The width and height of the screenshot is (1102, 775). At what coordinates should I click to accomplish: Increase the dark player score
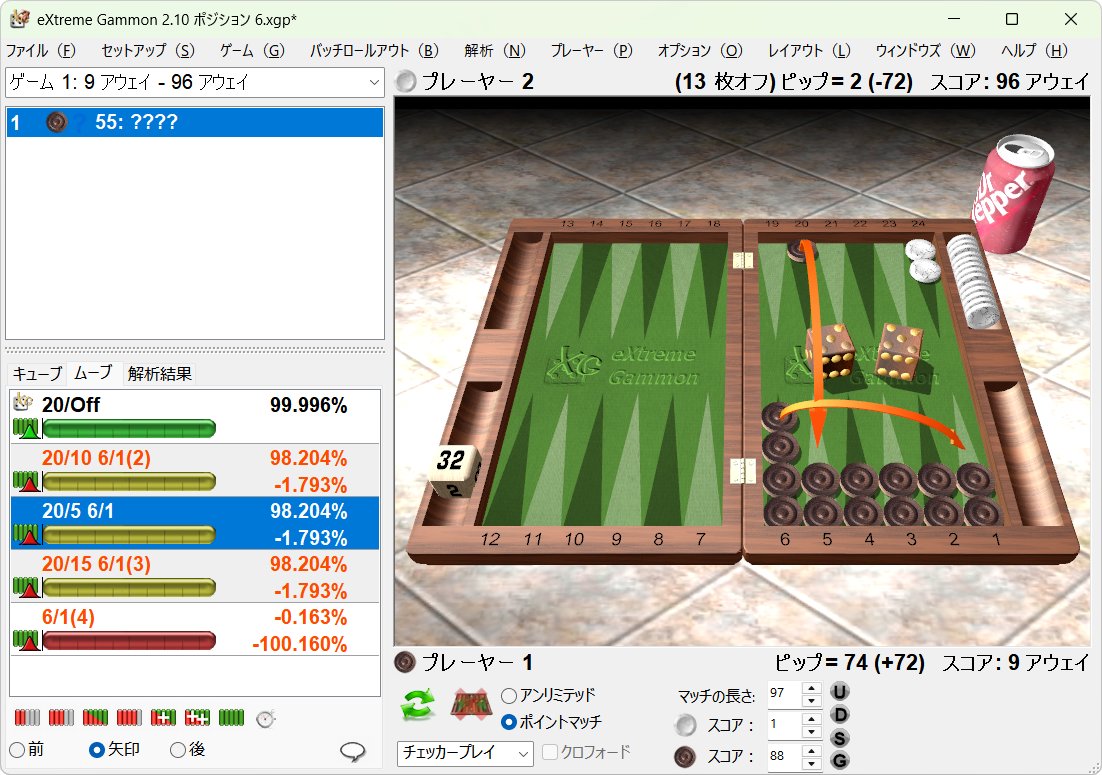[x=812, y=750]
